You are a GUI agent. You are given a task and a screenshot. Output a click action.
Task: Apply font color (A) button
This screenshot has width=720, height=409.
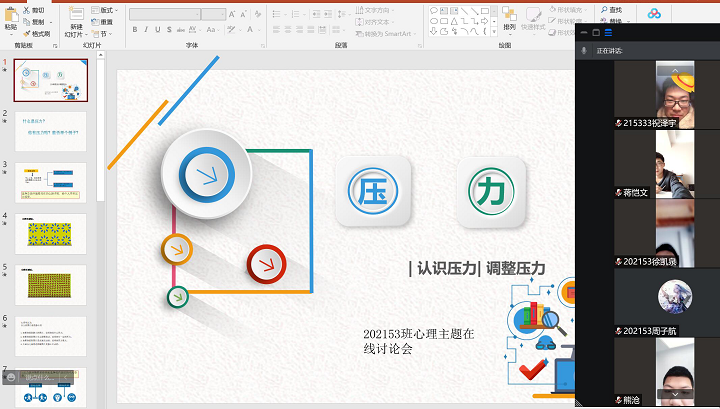(x=250, y=30)
